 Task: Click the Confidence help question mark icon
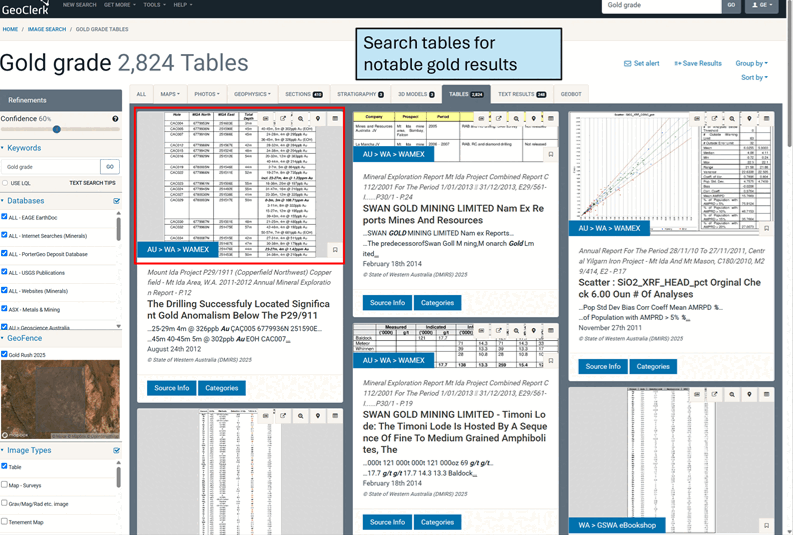tap(115, 119)
